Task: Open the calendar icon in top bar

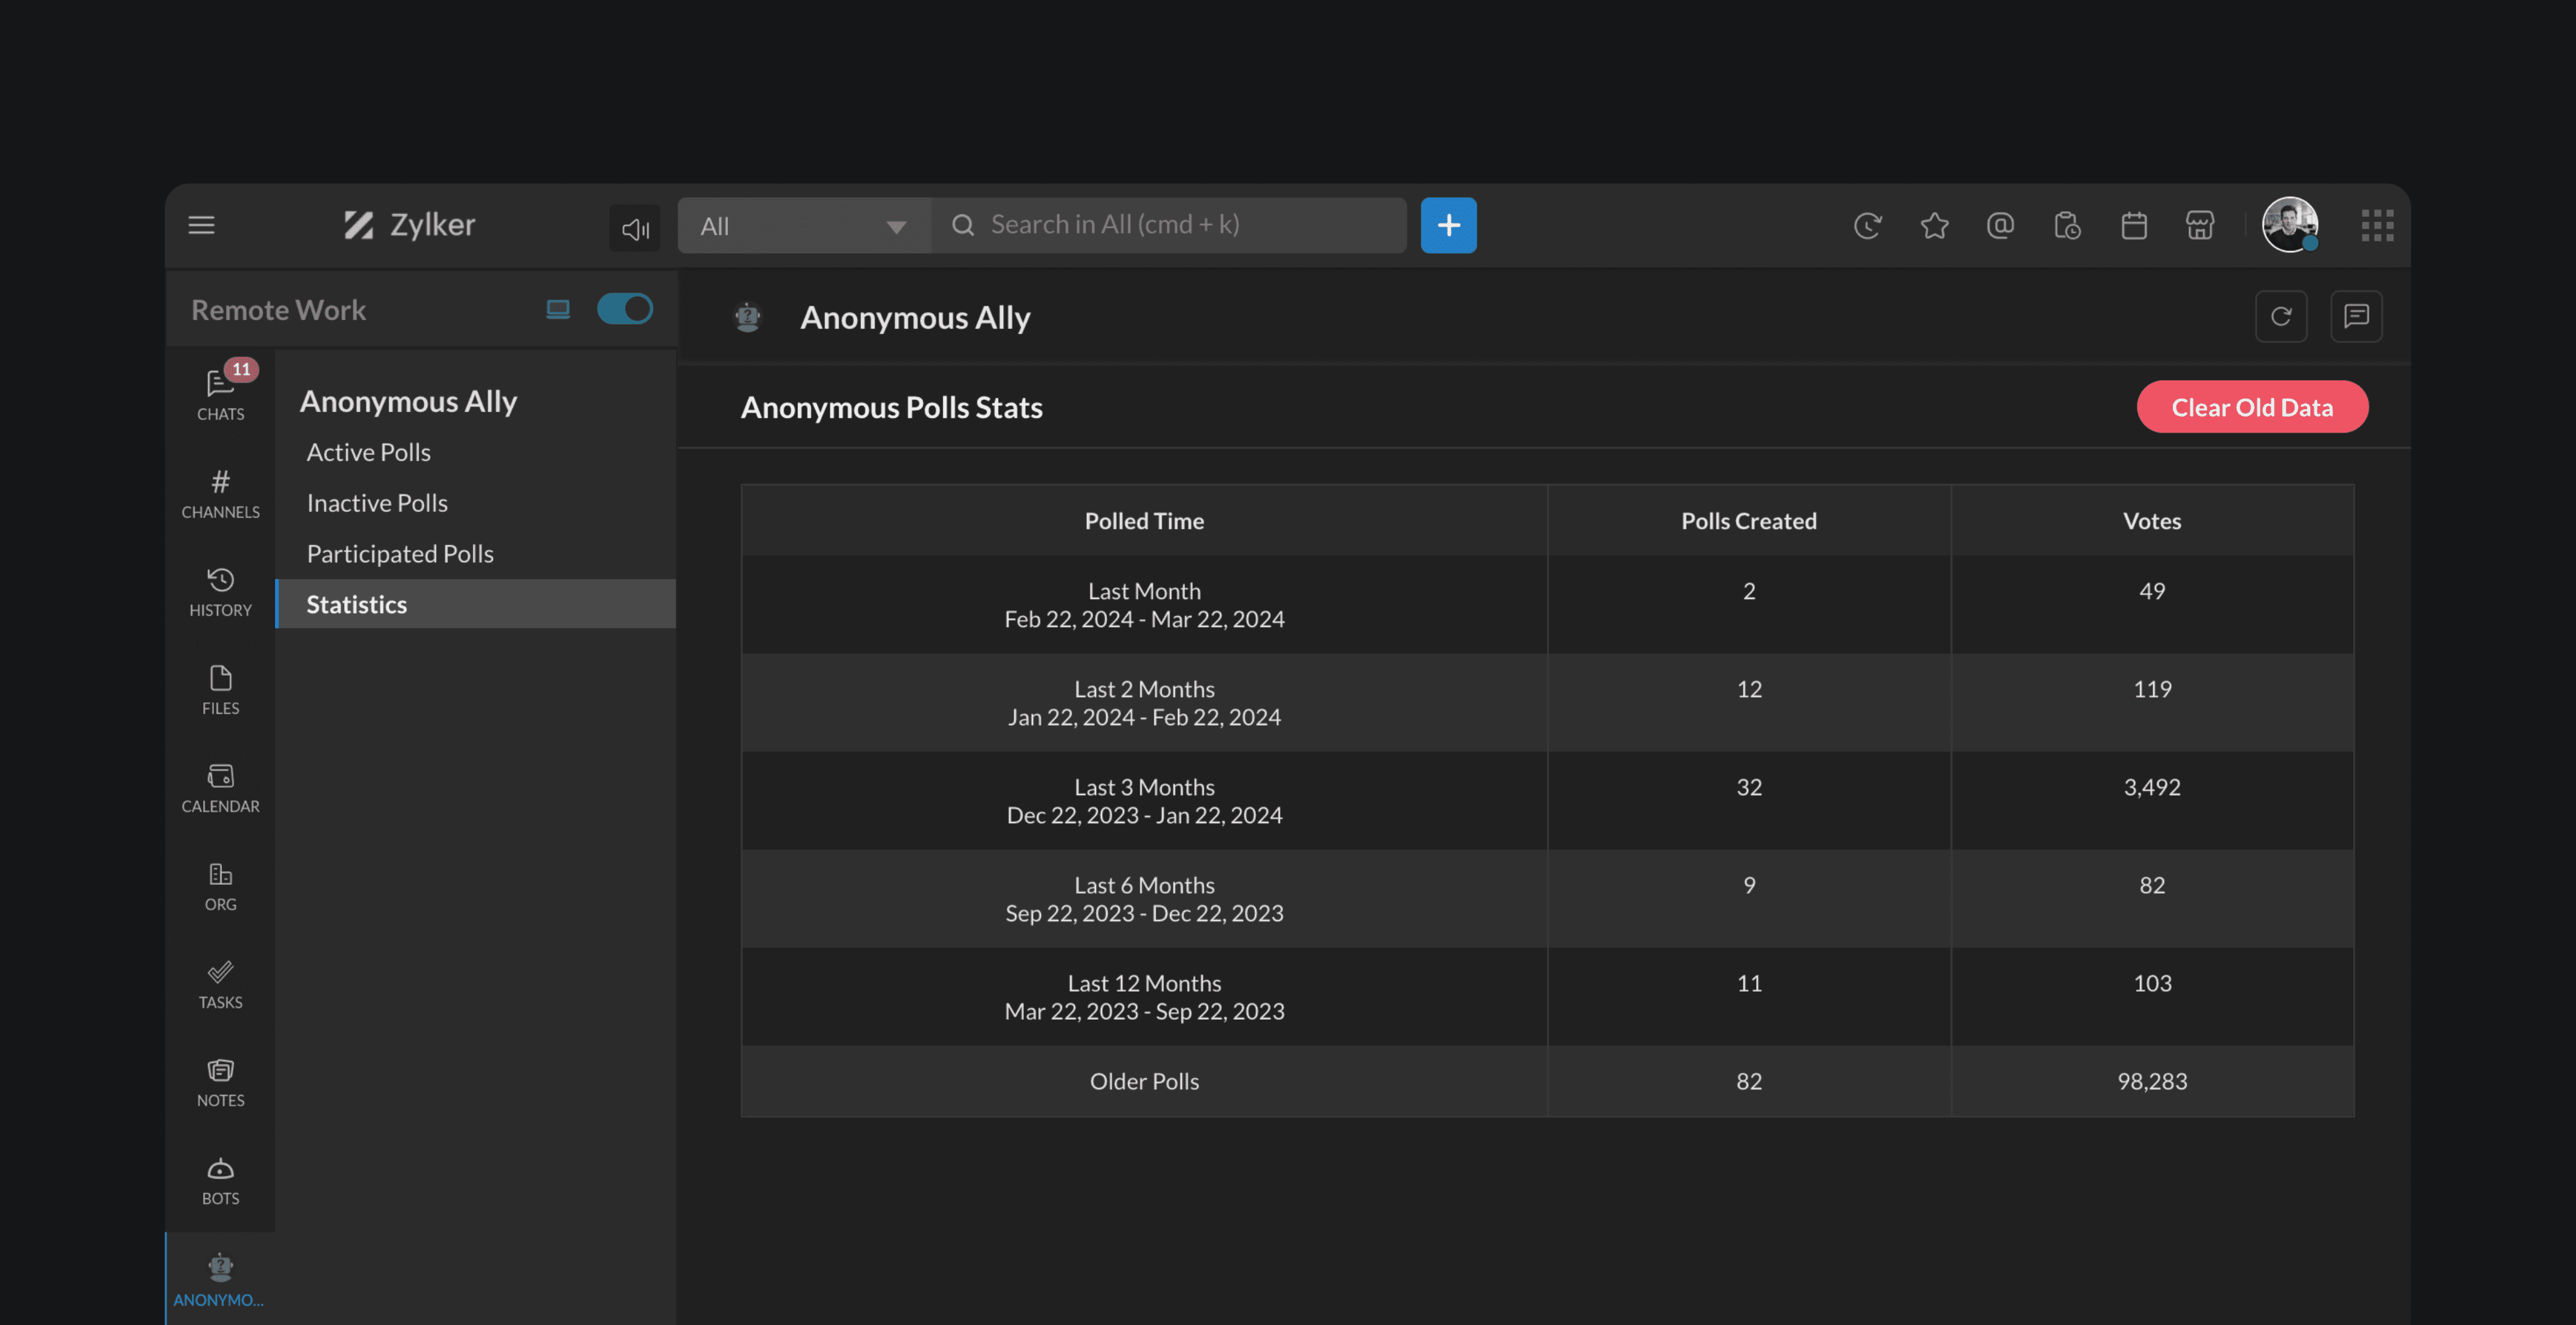Action: pos(2134,225)
